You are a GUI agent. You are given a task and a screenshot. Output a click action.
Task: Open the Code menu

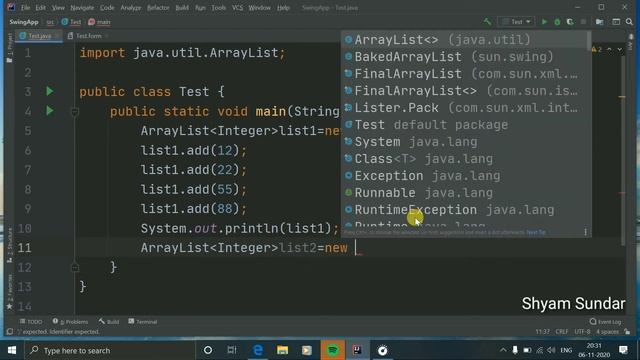click(107, 7)
